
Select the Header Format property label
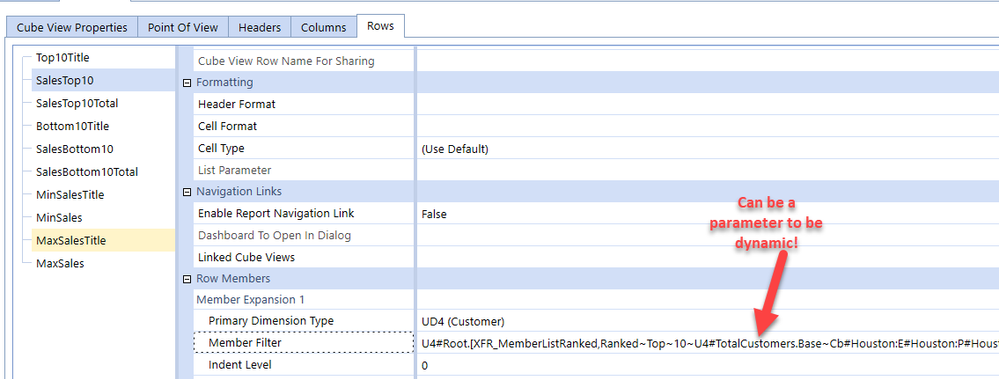point(237,104)
